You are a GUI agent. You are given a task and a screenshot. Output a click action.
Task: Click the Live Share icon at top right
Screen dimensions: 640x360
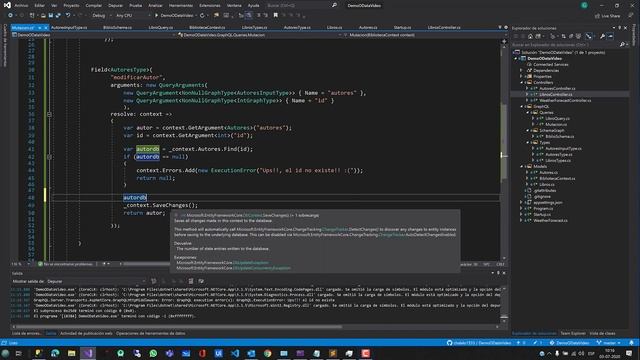597,16
